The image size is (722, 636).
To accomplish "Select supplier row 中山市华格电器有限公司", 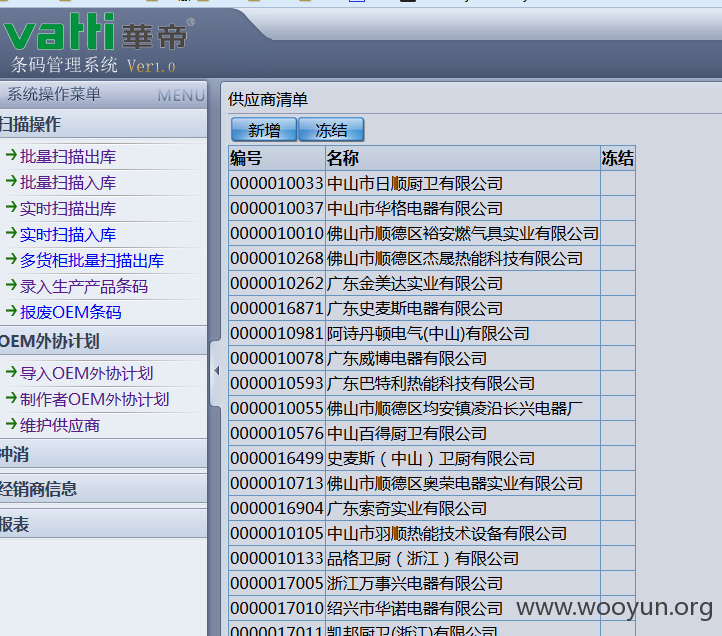I will point(432,209).
